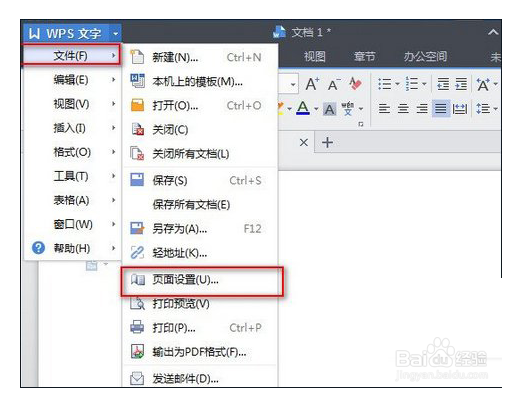Apply distributed alignment

click(x=460, y=109)
